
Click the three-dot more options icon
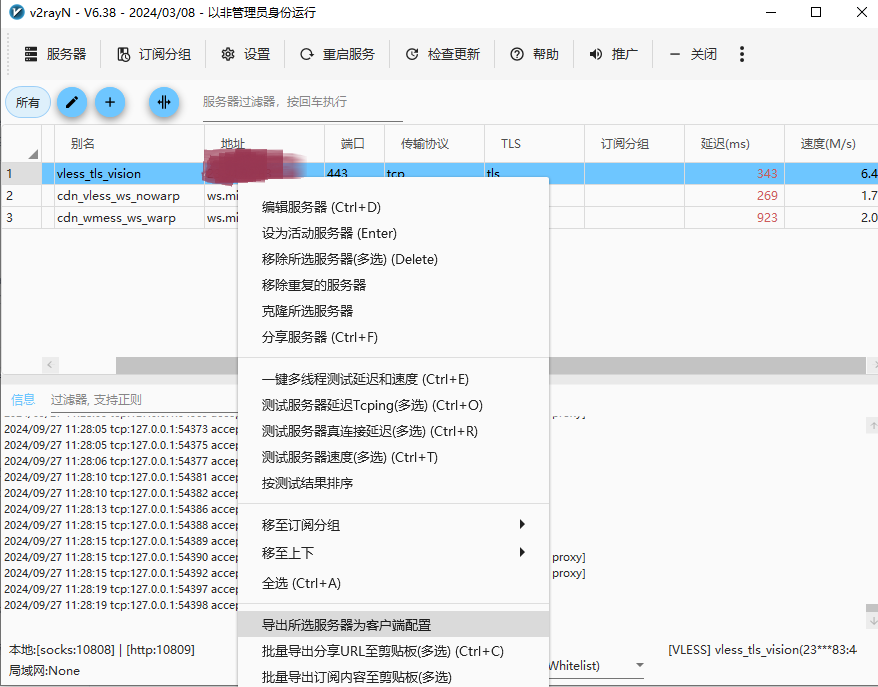point(742,54)
